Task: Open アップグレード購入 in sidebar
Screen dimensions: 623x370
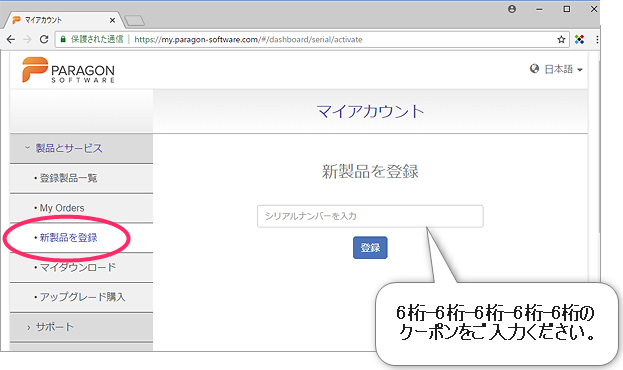Action: tap(81, 297)
